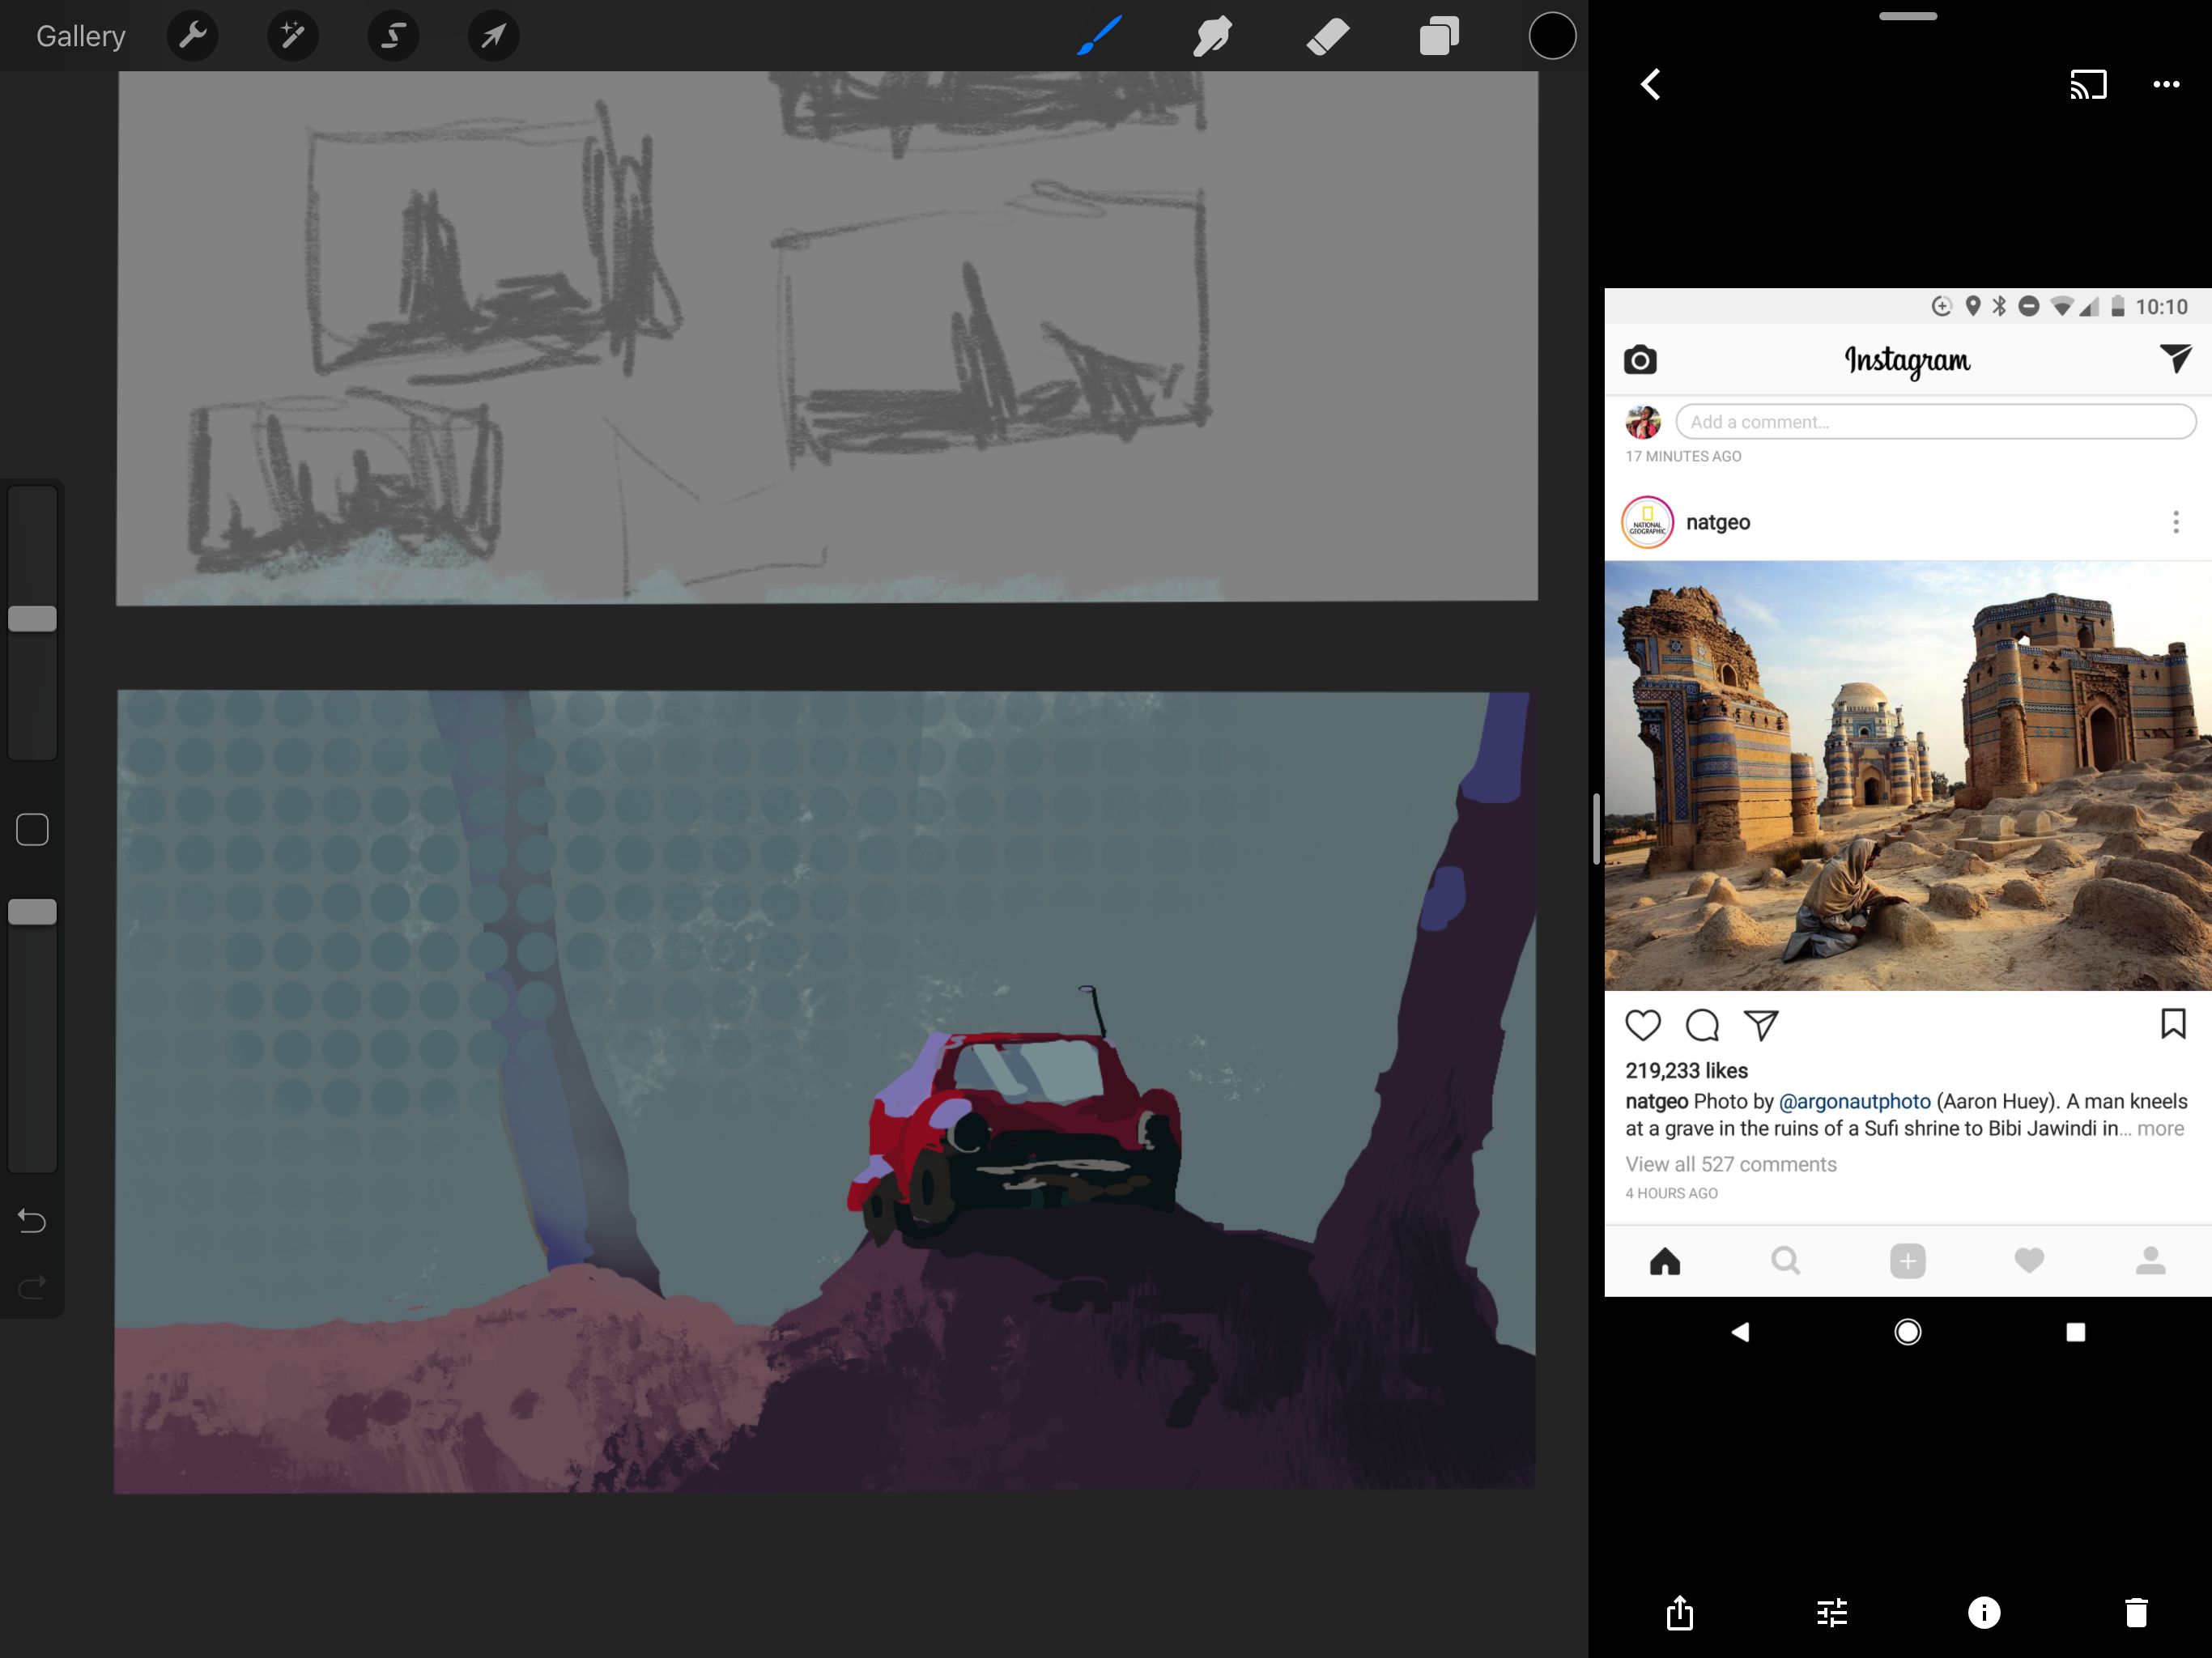The image size is (2212, 1658).
Task: Select the Smudge tool
Action: (1212, 37)
